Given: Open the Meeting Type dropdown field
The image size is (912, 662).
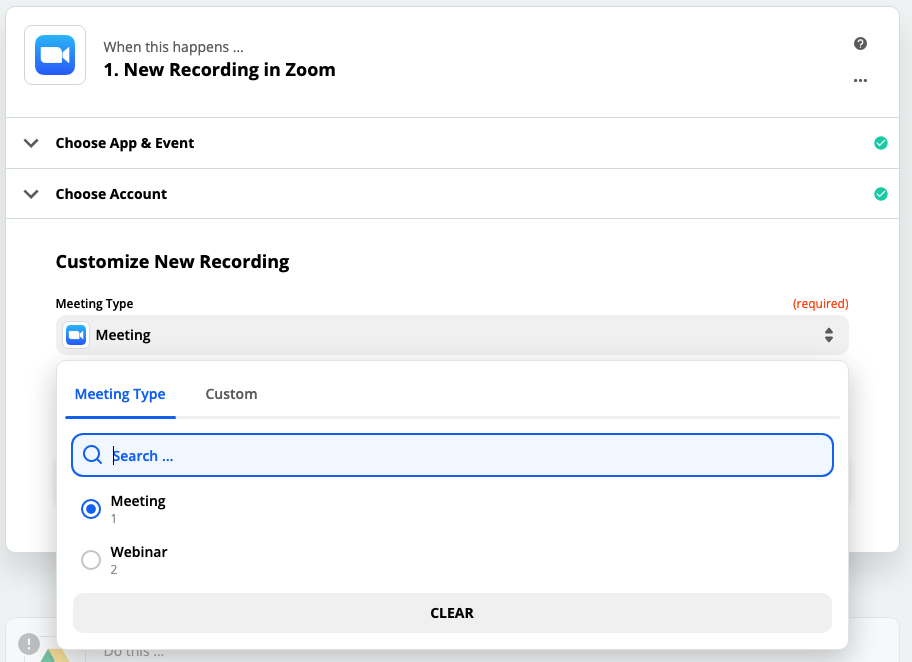Looking at the screenshot, I should pyautogui.click(x=452, y=335).
